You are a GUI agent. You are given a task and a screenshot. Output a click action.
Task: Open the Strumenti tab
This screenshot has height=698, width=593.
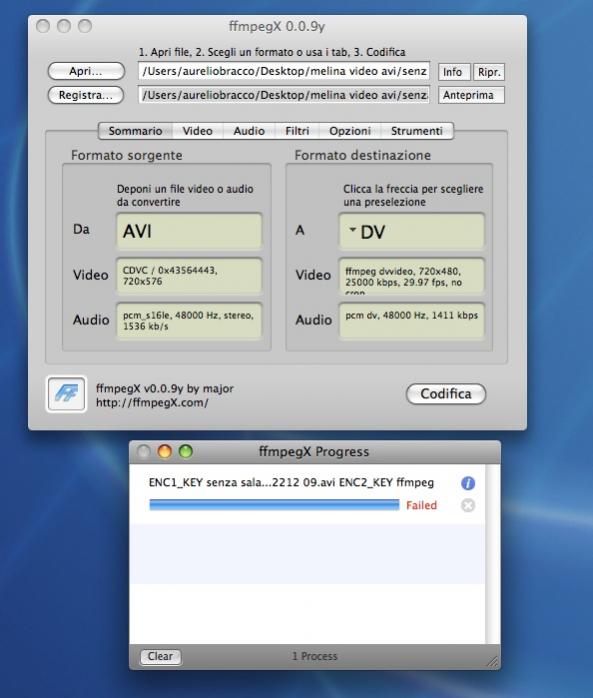click(x=417, y=131)
